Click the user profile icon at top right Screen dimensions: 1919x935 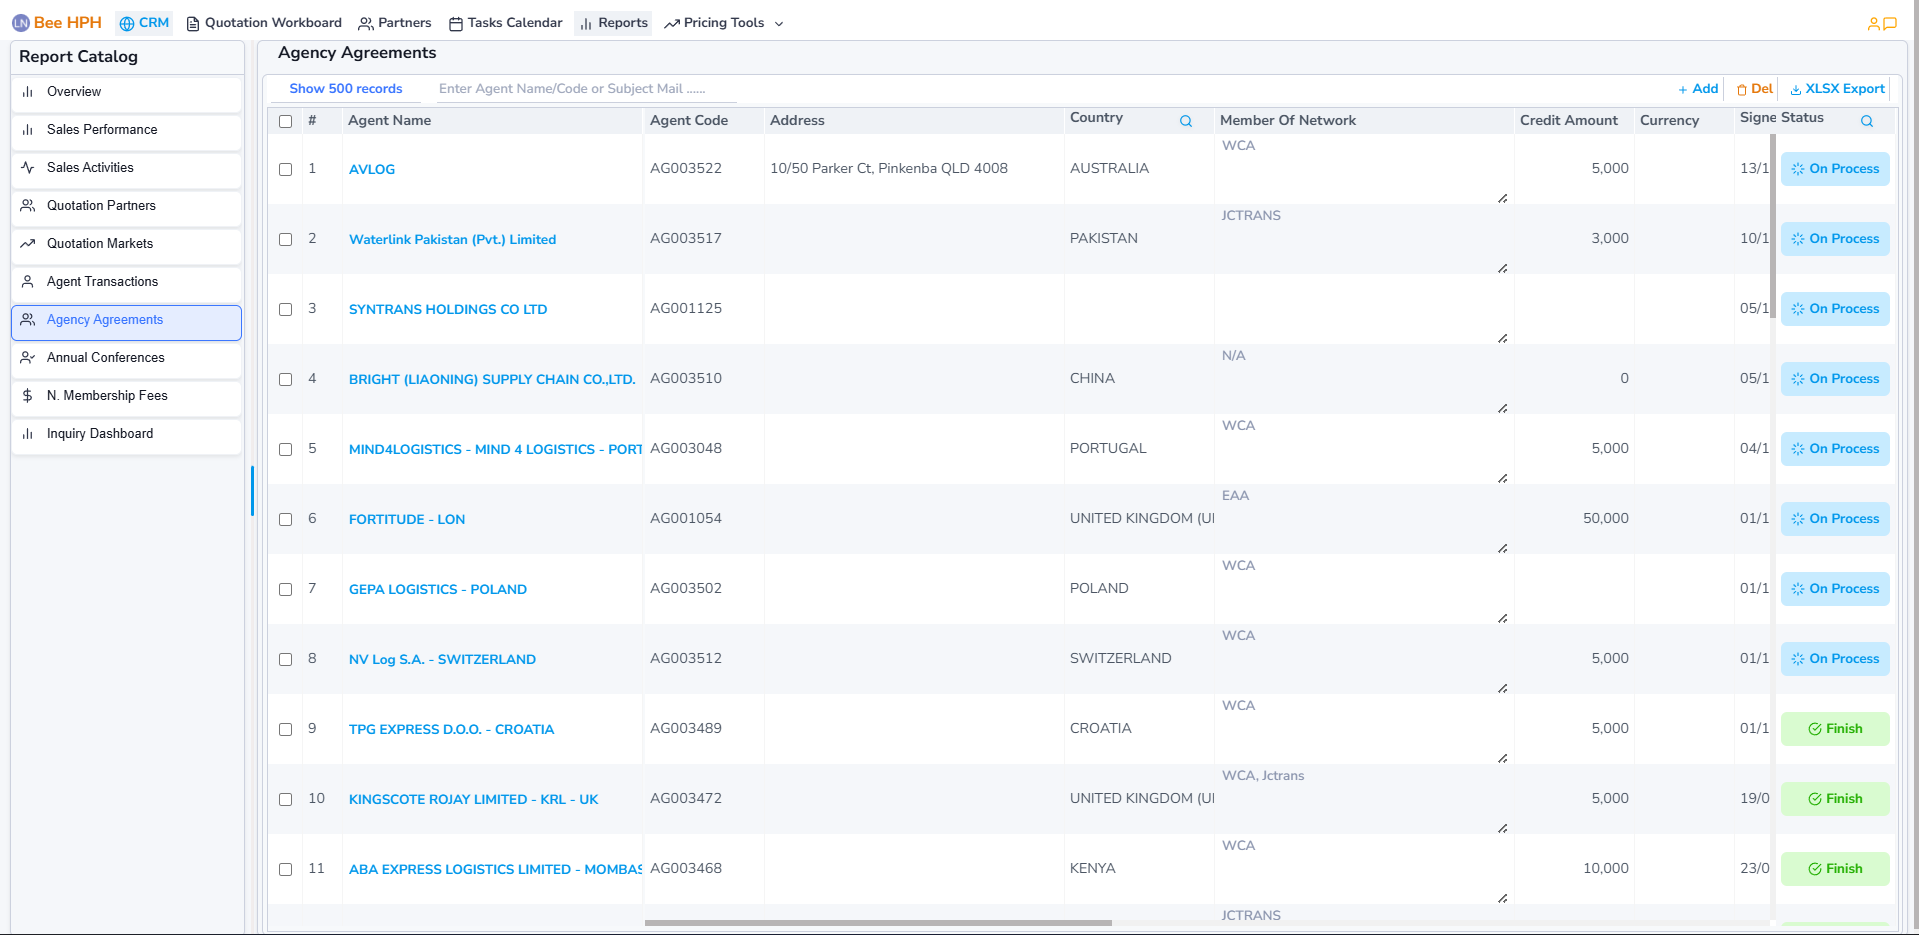(1873, 24)
